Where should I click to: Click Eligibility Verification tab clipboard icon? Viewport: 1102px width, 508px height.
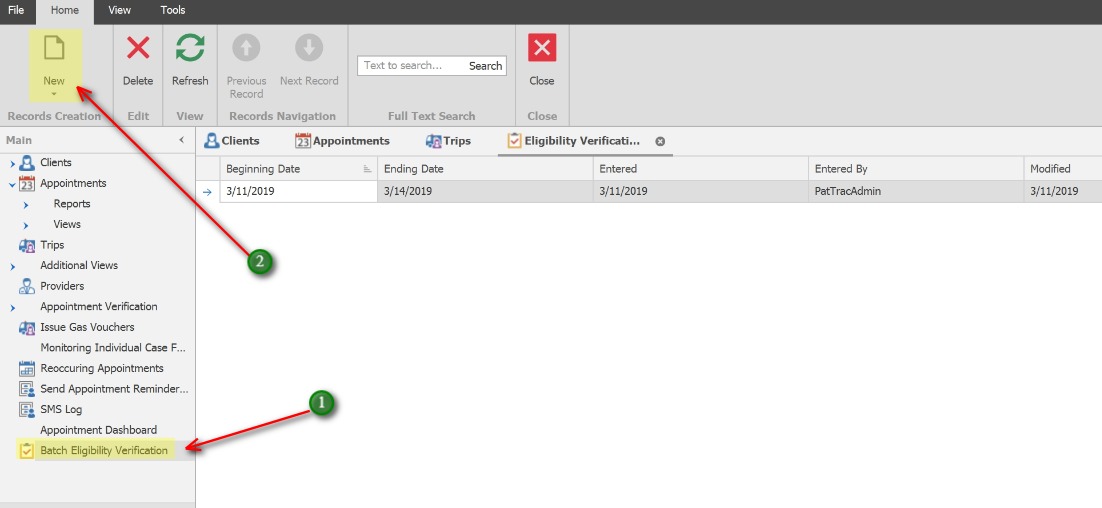(514, 141)
